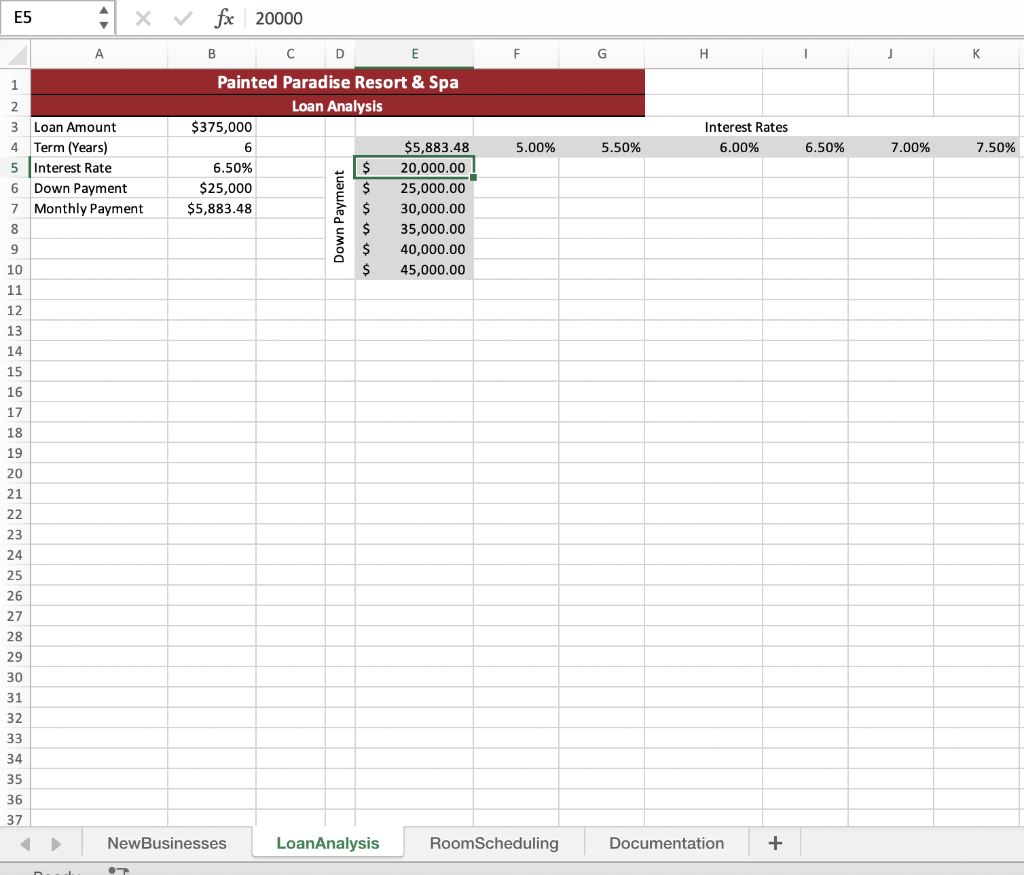Image resolution: width=1024 pixels, height=875 pixels.
Task: Add a new worksheet with the plus icon
Action: coord(775,843)
